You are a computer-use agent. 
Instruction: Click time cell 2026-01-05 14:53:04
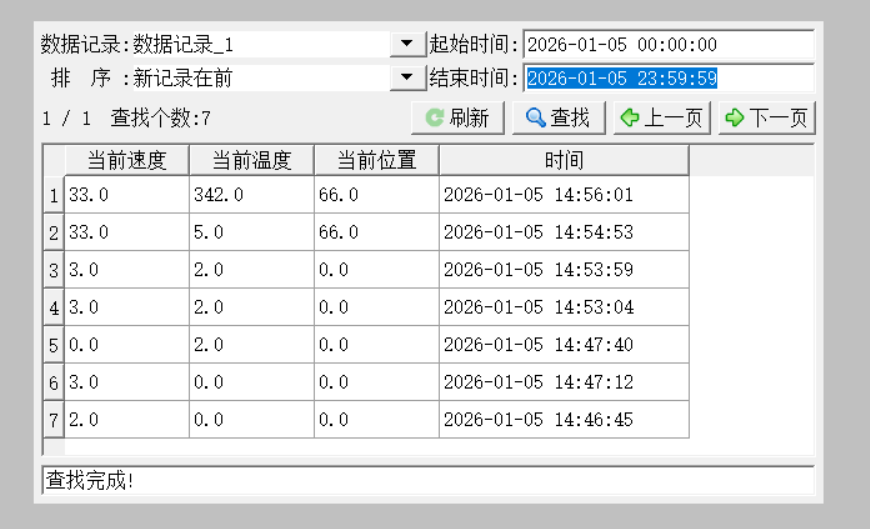tap(564, 307)
